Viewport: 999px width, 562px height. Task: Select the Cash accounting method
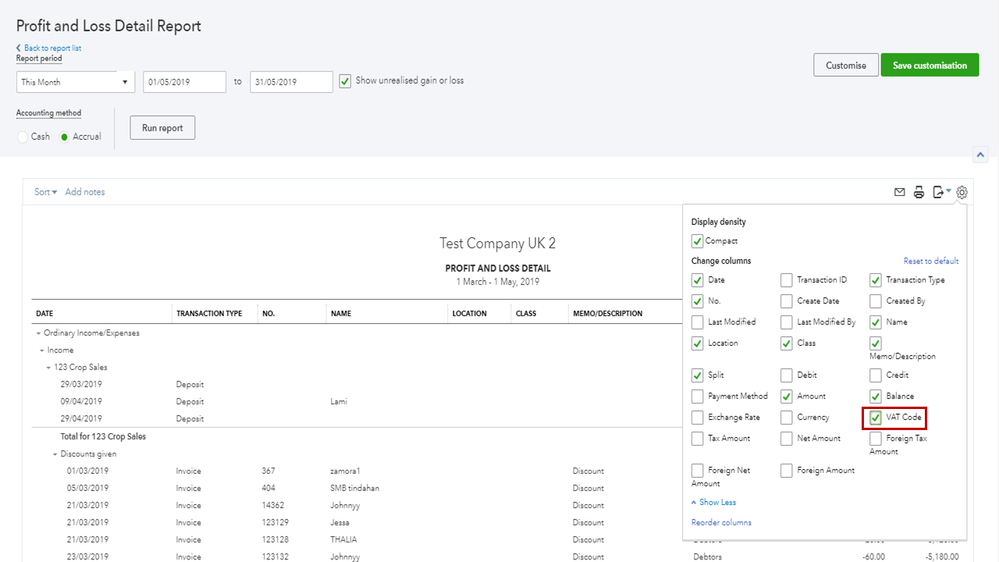tap(23, 136)
